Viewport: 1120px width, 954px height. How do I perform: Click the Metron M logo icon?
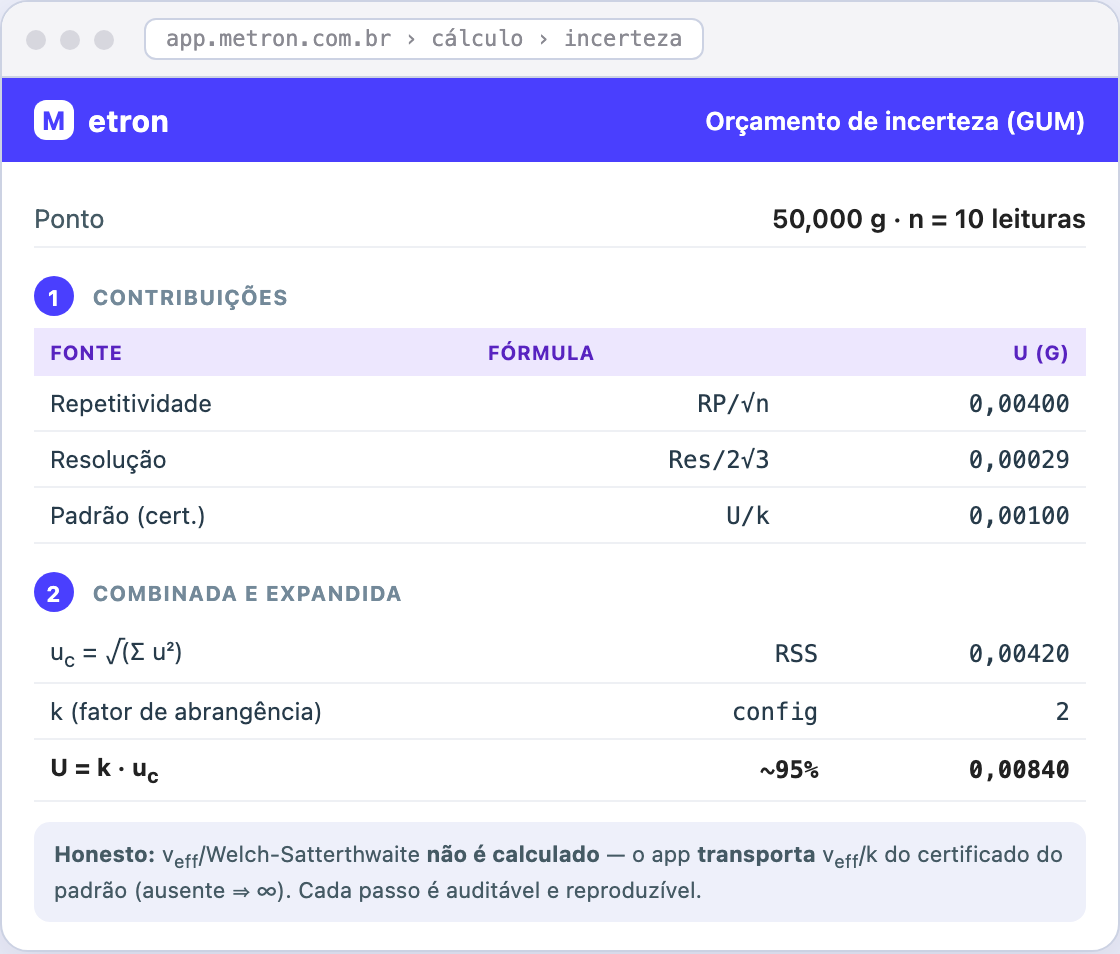point(54,120)
